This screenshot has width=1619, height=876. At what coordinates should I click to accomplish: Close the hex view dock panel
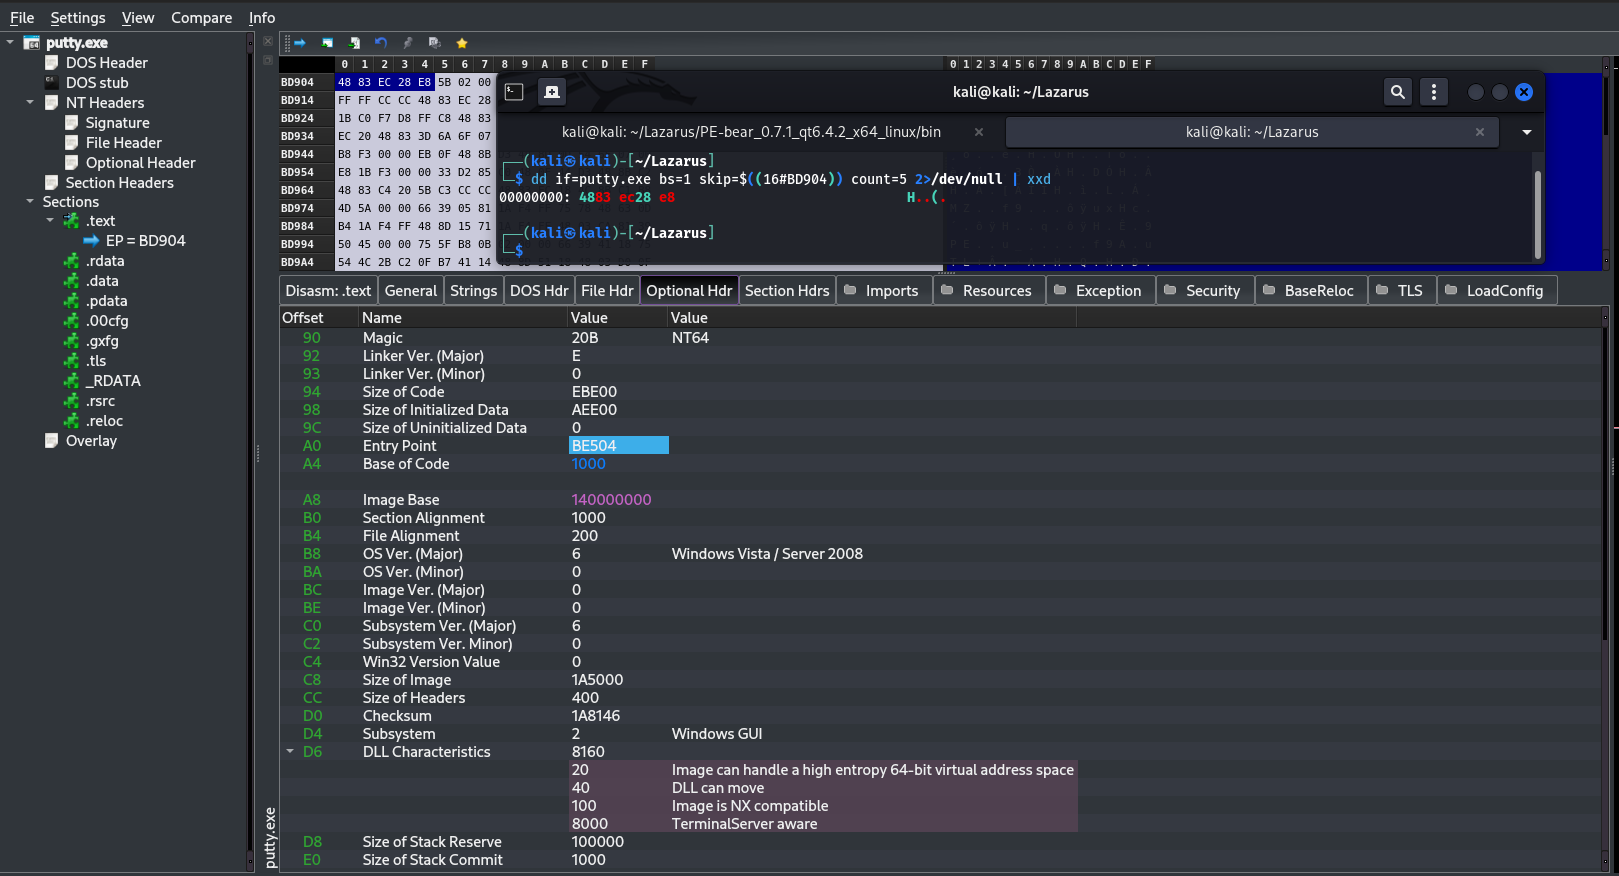pyautogui.click(x=268, y=42)
